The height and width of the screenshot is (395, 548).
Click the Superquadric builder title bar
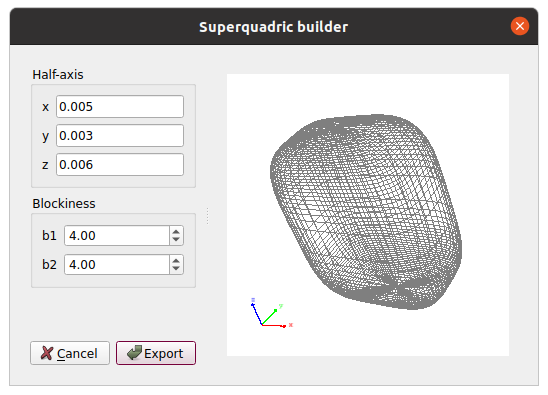[274, 27]
